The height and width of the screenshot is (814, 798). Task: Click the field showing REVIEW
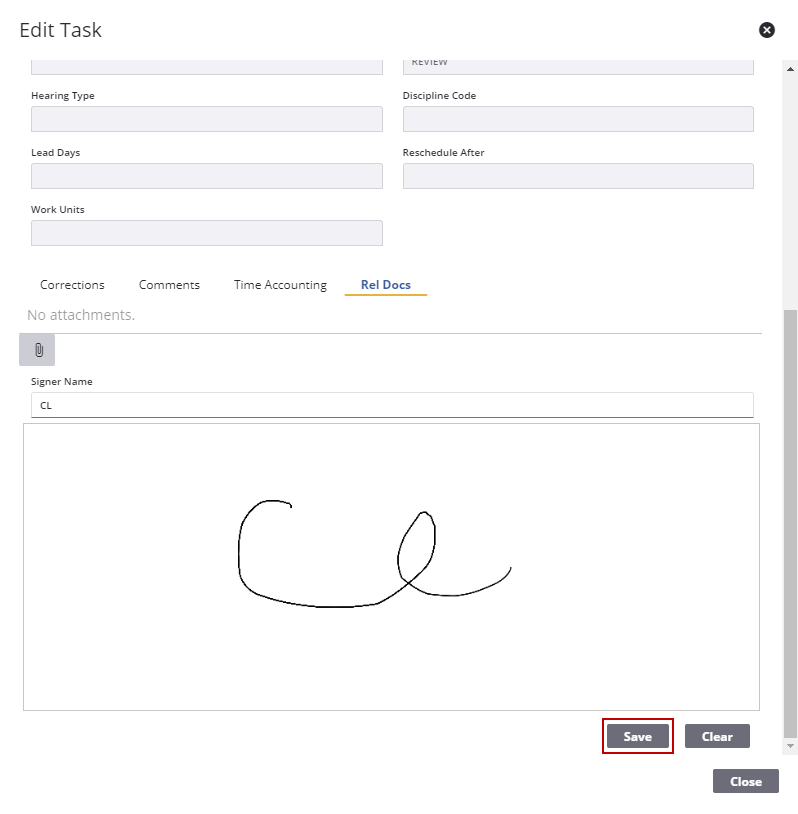578,65
